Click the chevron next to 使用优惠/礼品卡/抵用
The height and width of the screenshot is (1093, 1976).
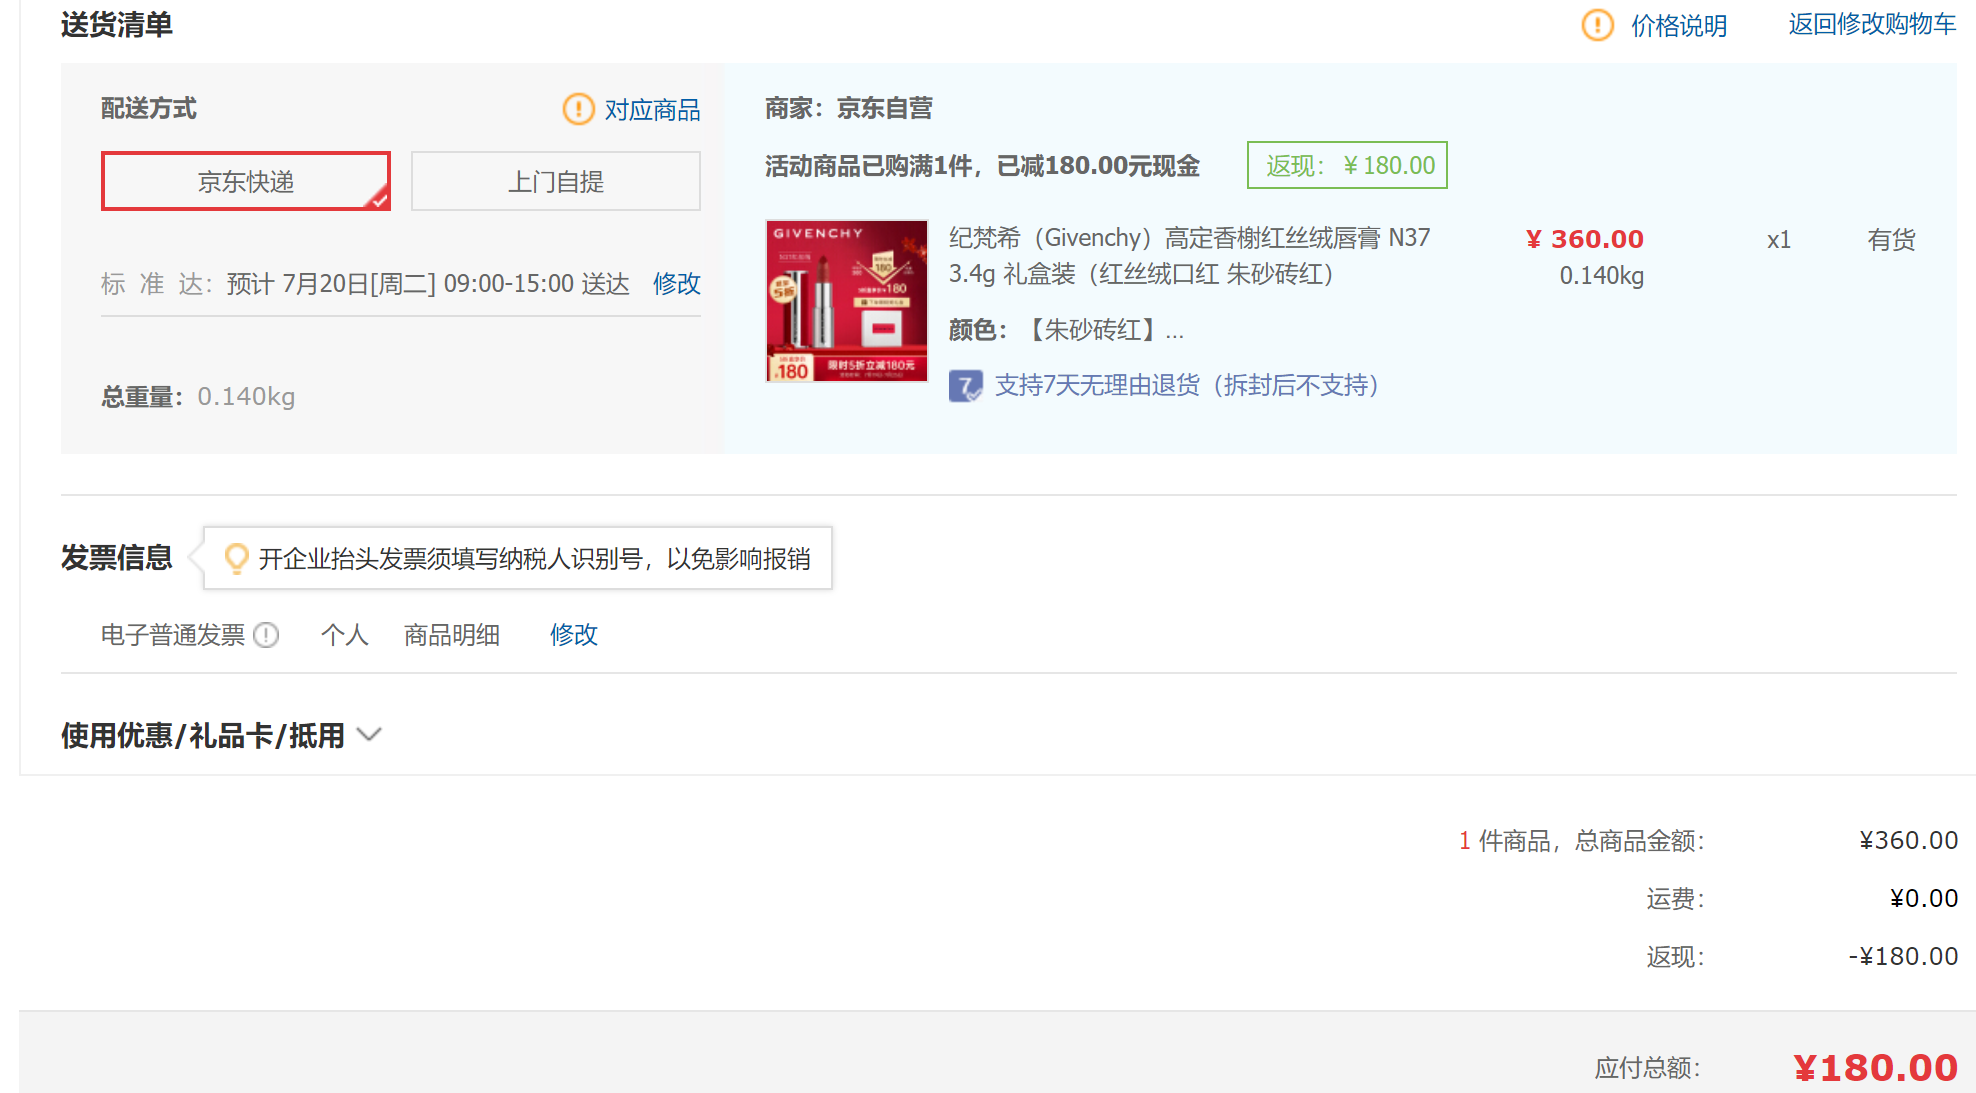coord(370,735)
